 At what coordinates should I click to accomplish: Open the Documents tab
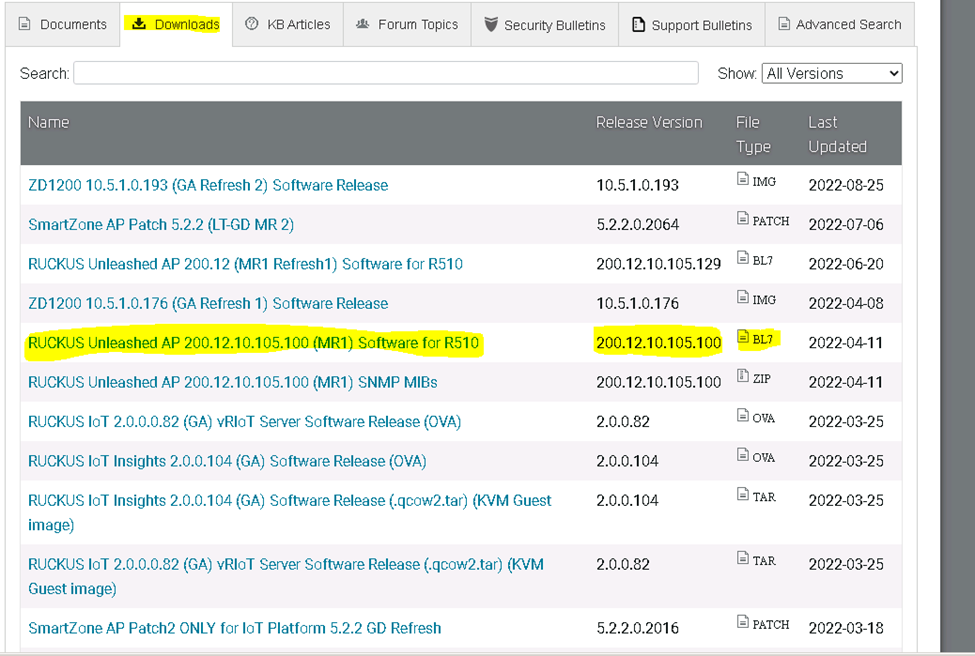[x=63, y=24]
